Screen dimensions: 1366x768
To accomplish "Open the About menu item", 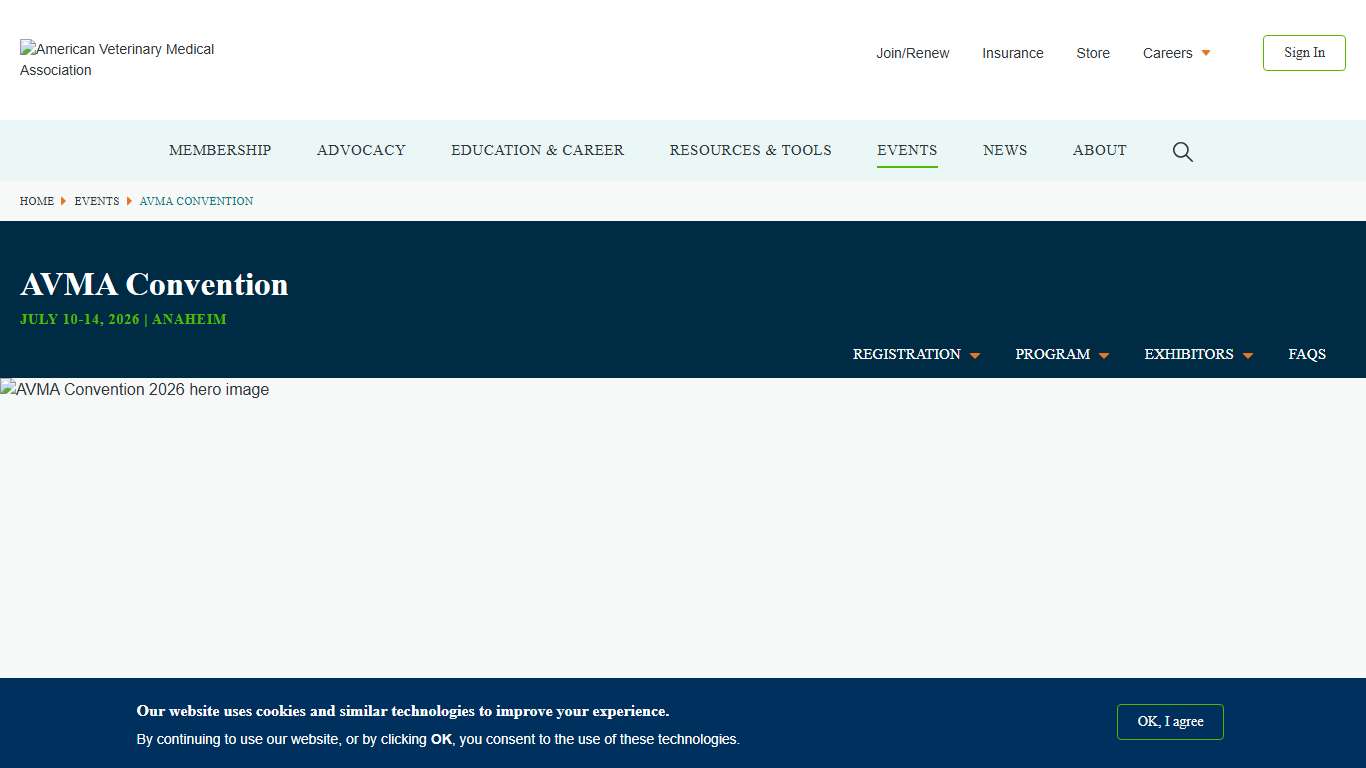I will click(x=1099, y=150).
